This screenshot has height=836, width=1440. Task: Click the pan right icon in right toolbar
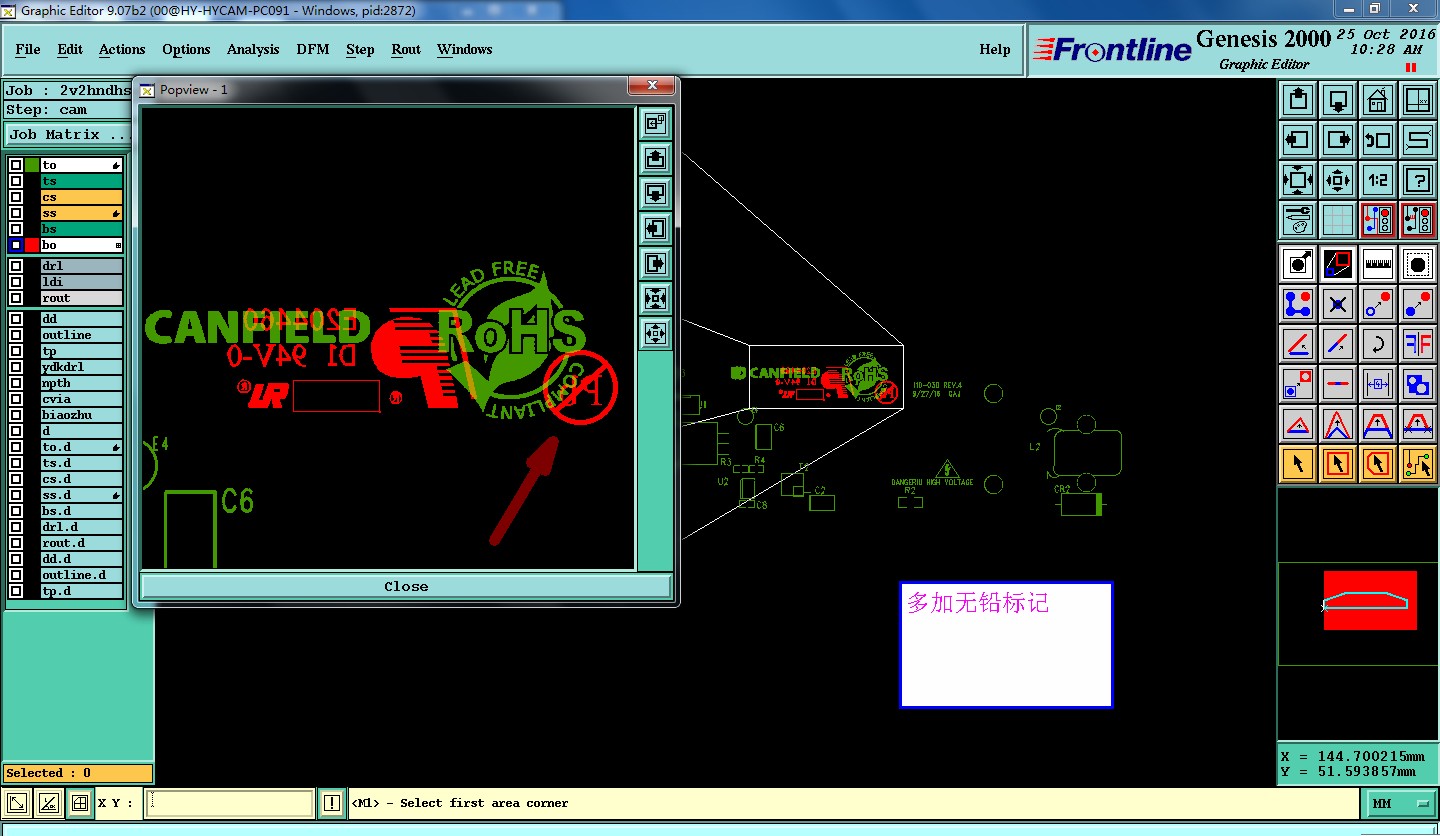[1338, 140]
